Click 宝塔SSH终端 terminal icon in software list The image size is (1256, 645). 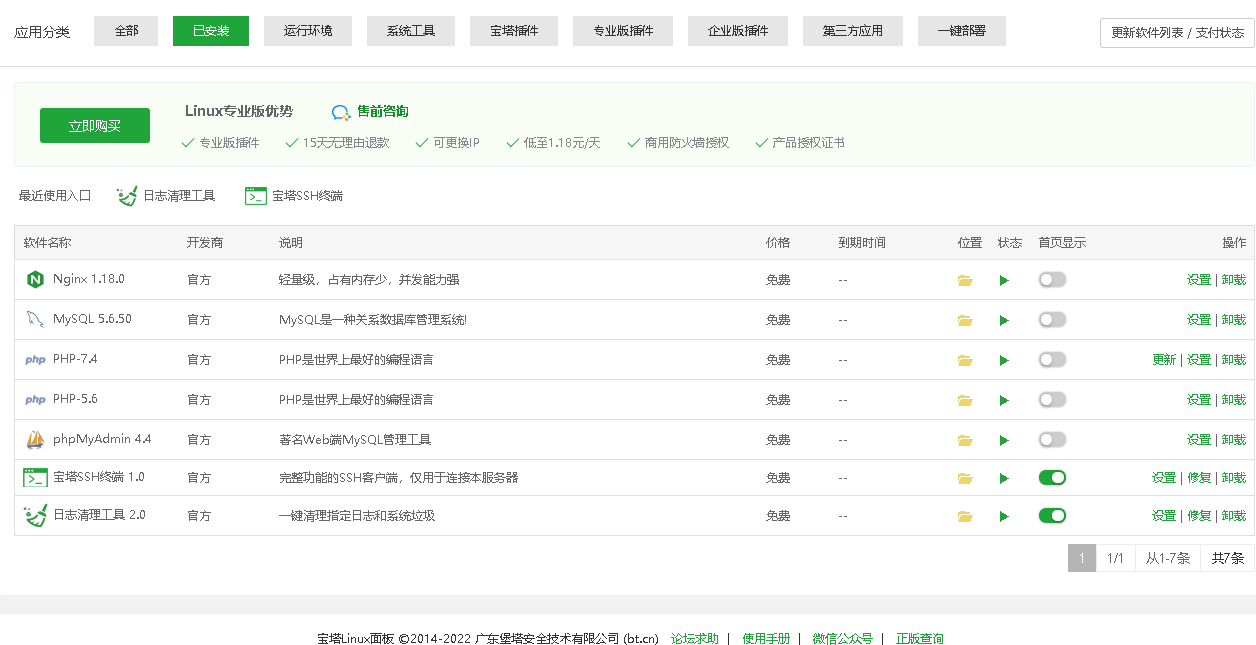[x=35, y=478]
